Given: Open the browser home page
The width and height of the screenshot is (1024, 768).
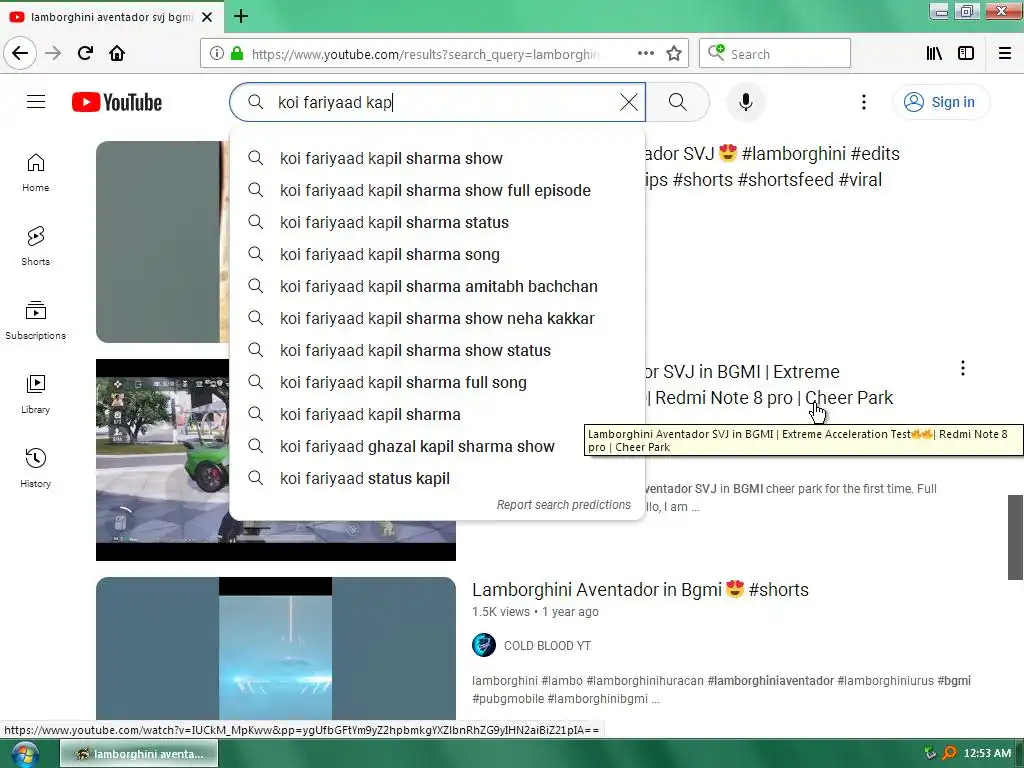Looking at the screenshot, I should coord(117,53).
